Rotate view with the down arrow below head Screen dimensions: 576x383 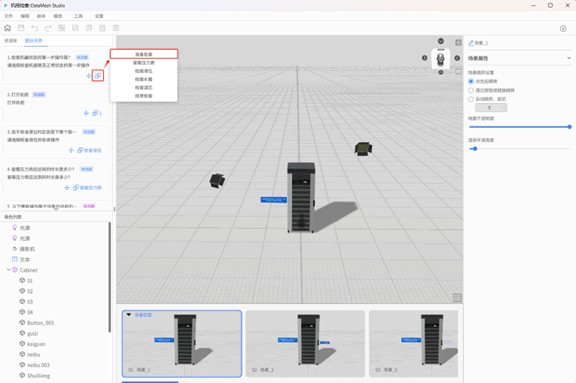(440, 72)
